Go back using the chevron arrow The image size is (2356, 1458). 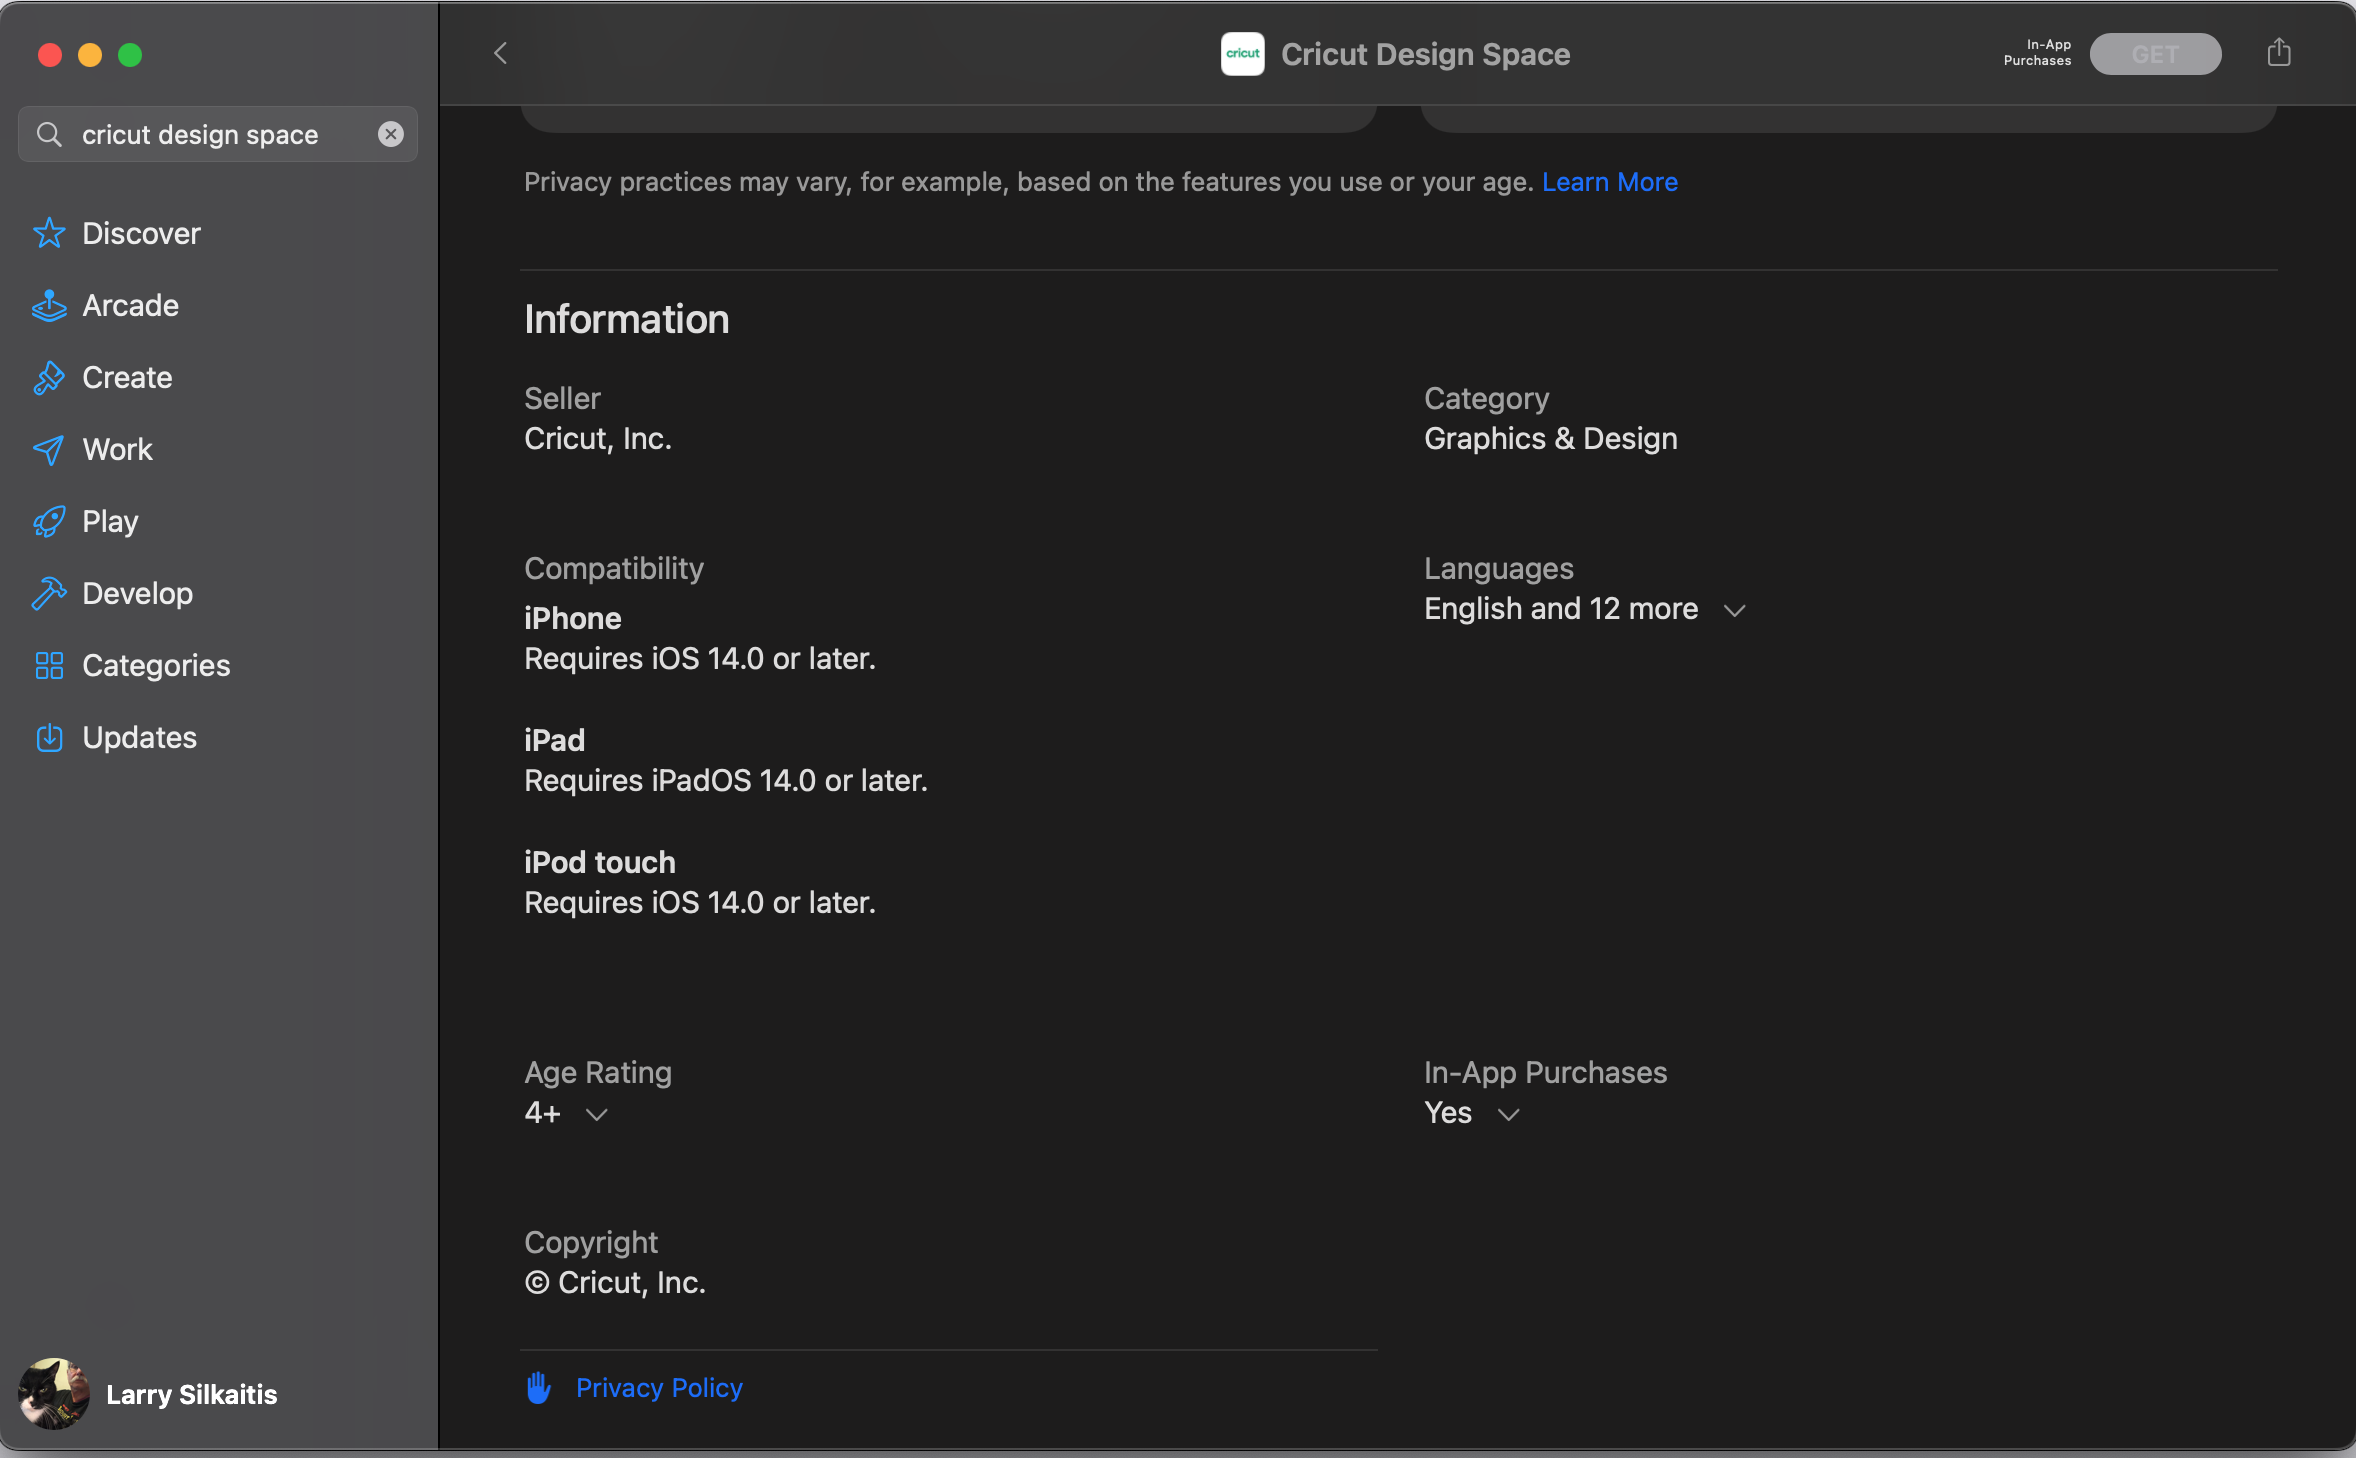click(x=501, y=53)
